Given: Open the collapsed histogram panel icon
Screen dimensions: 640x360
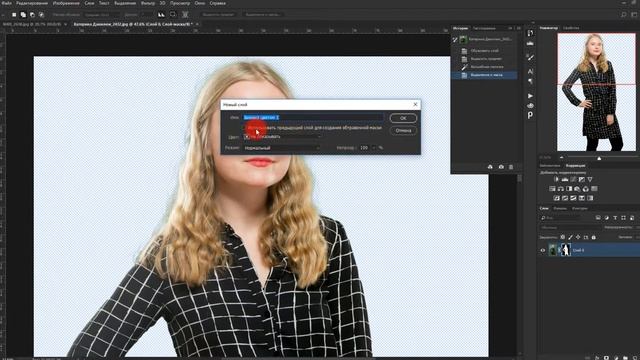Looking at the screenshot, I should (530, 43).
